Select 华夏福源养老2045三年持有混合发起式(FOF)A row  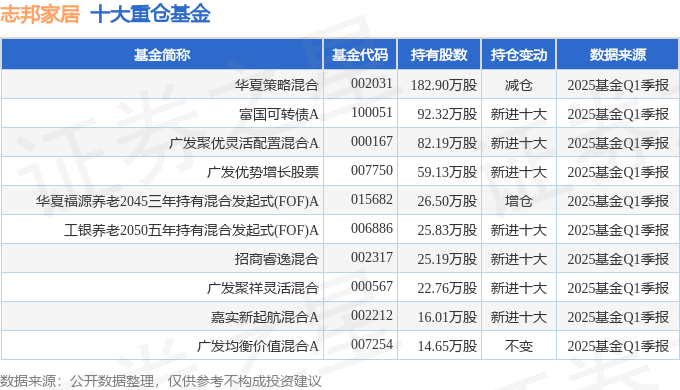click(340, 200)
